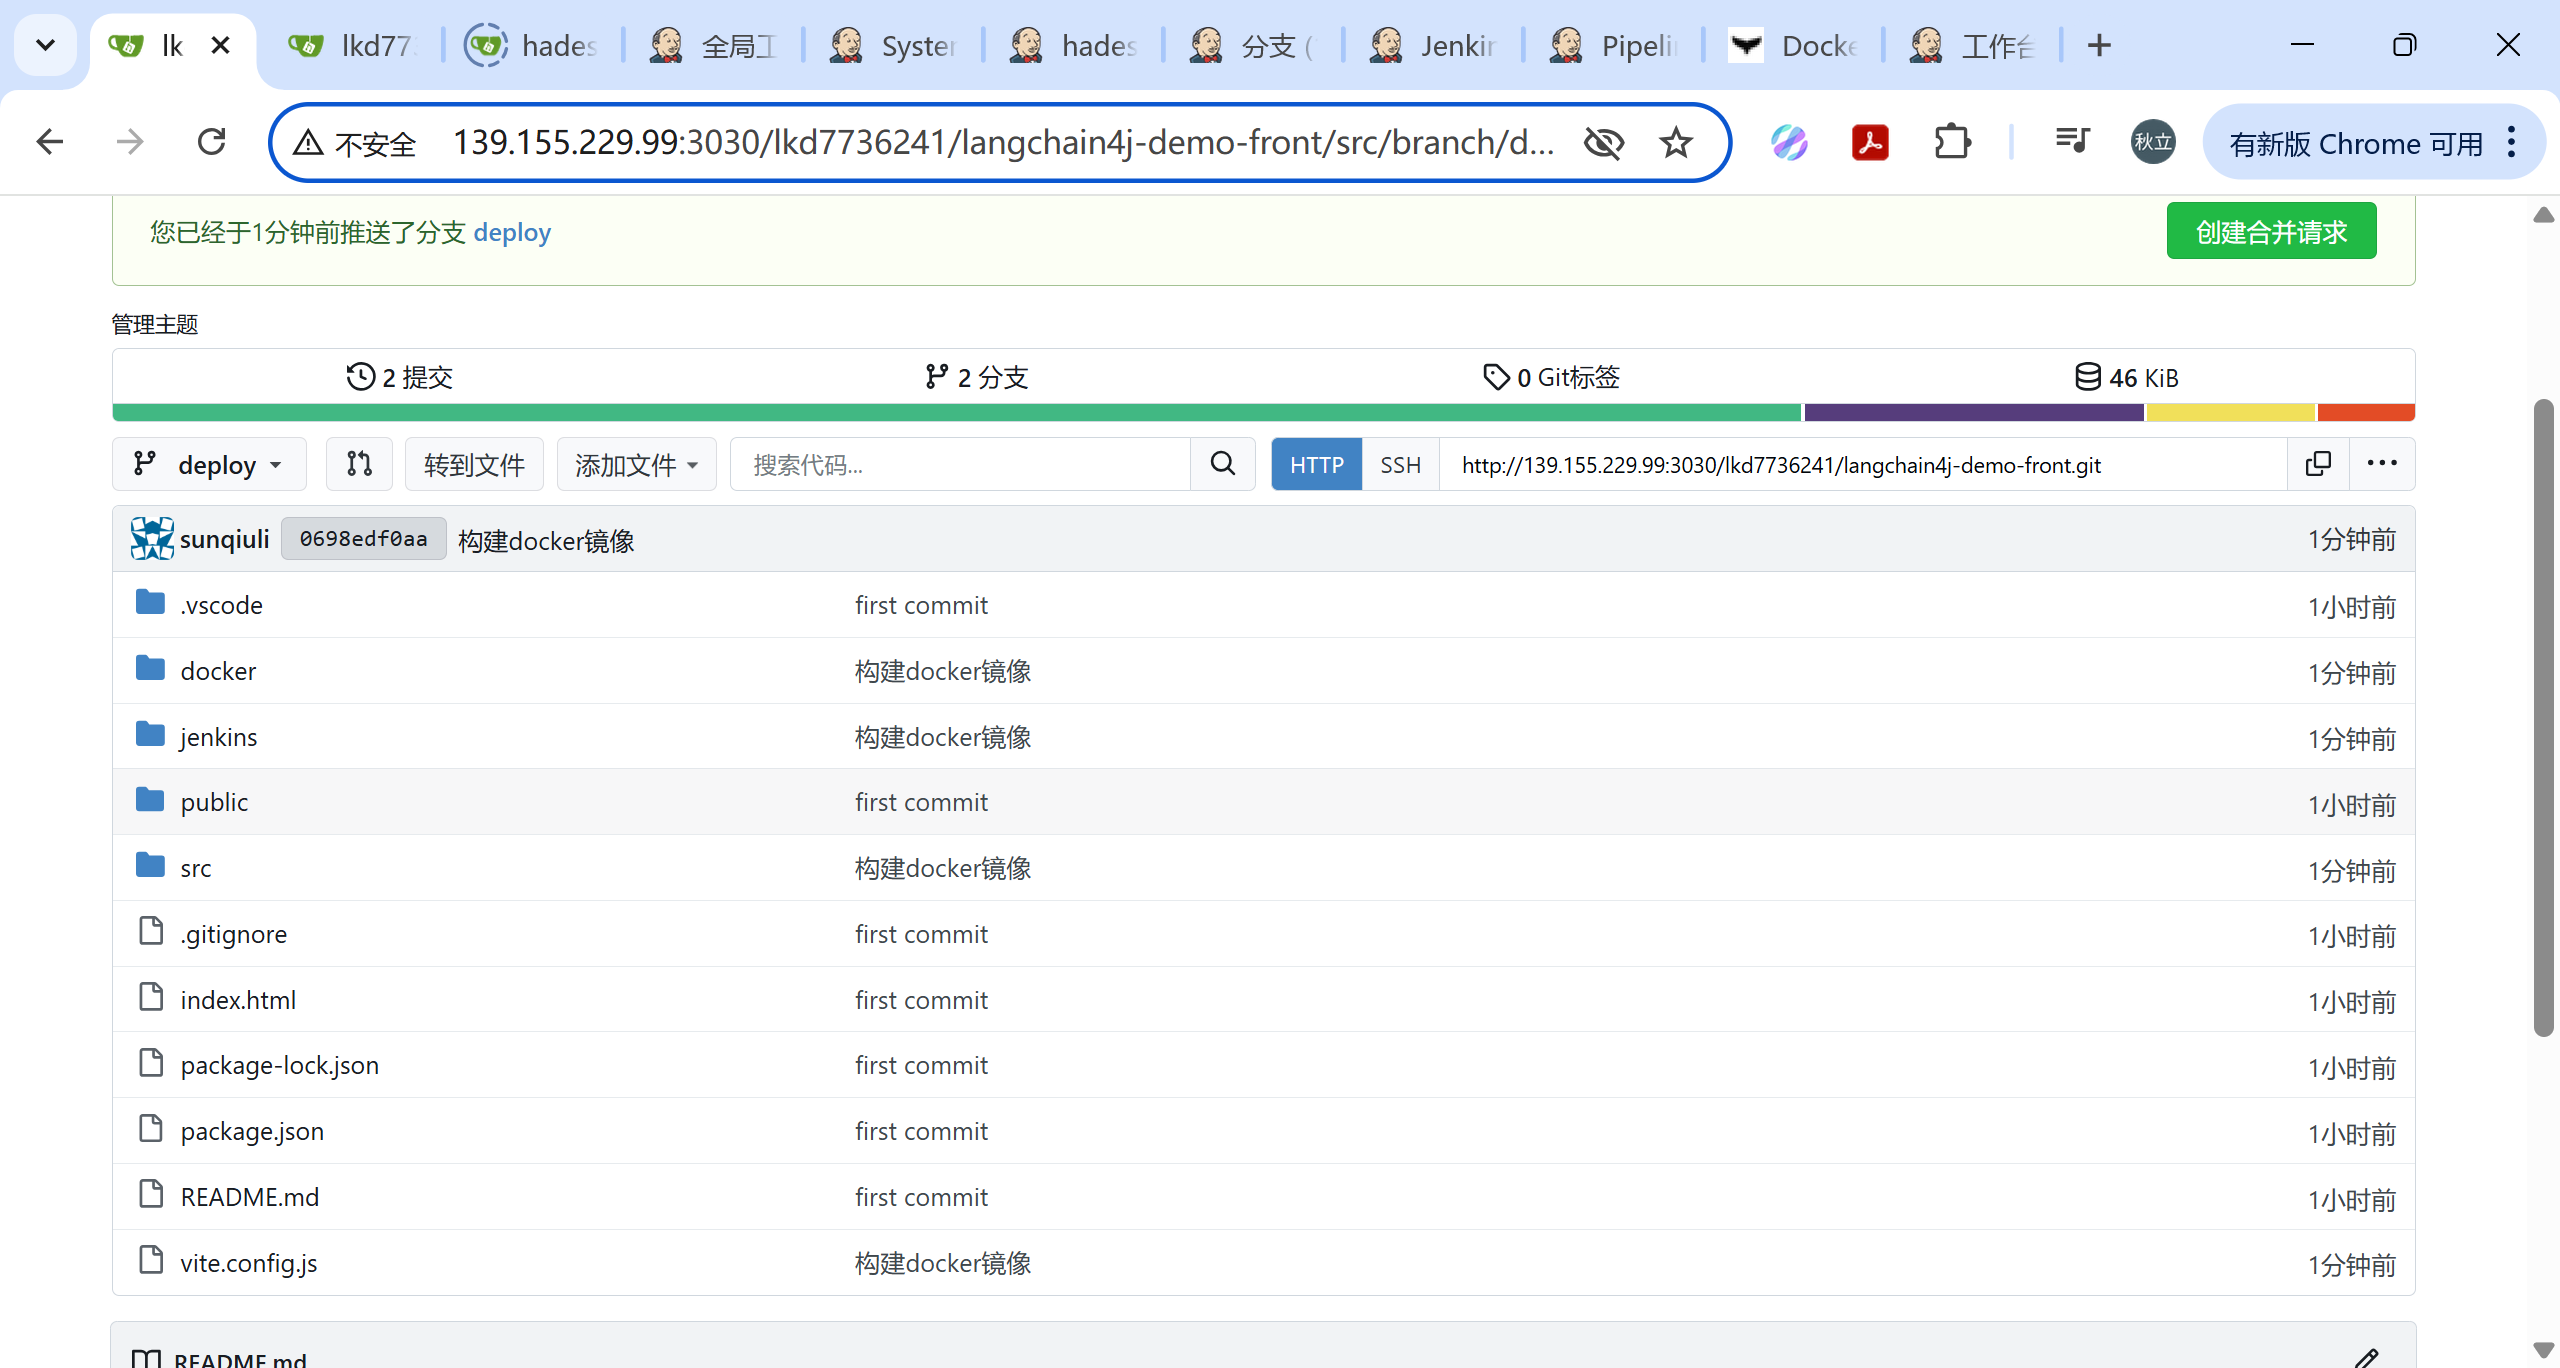
Task: Select HTTP clone protocol
Action: point(1316,465)
